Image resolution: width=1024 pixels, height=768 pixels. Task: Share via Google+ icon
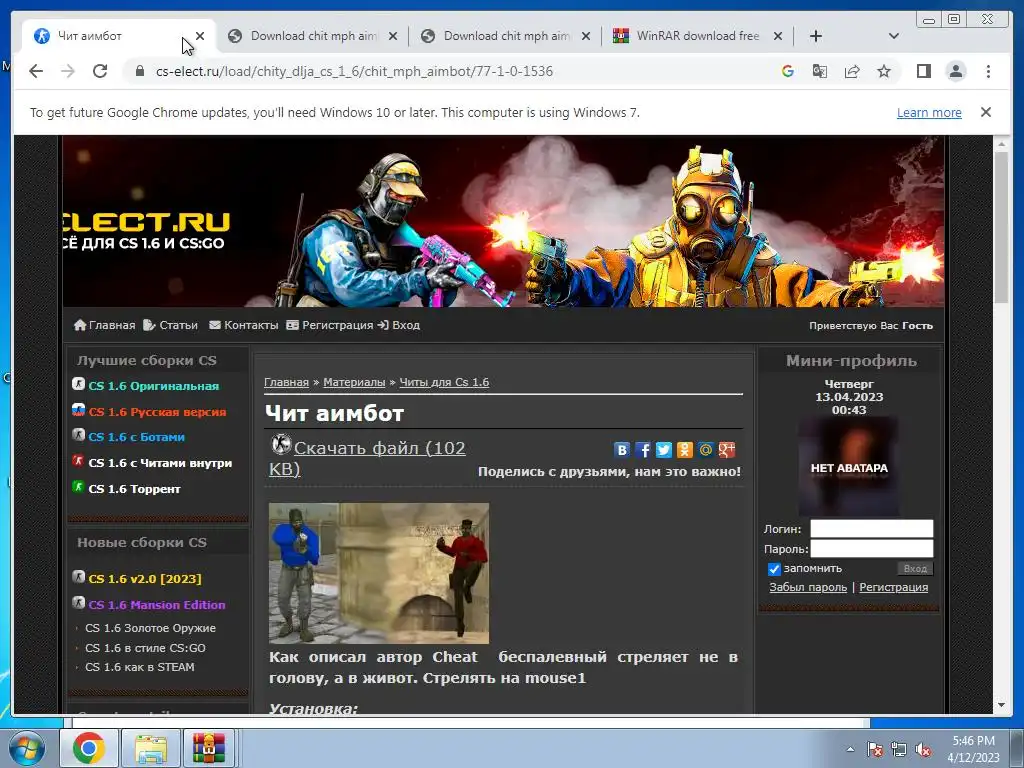click(x=726, y=449)
